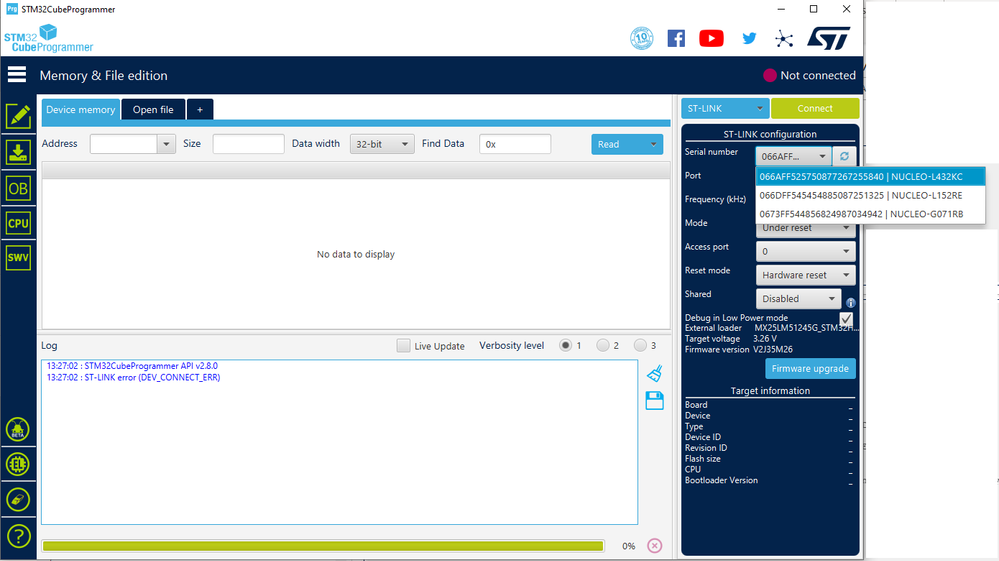Select verbosity level 1
The width and height of the screenshot is (999, 561).
(x=565, y=345)
